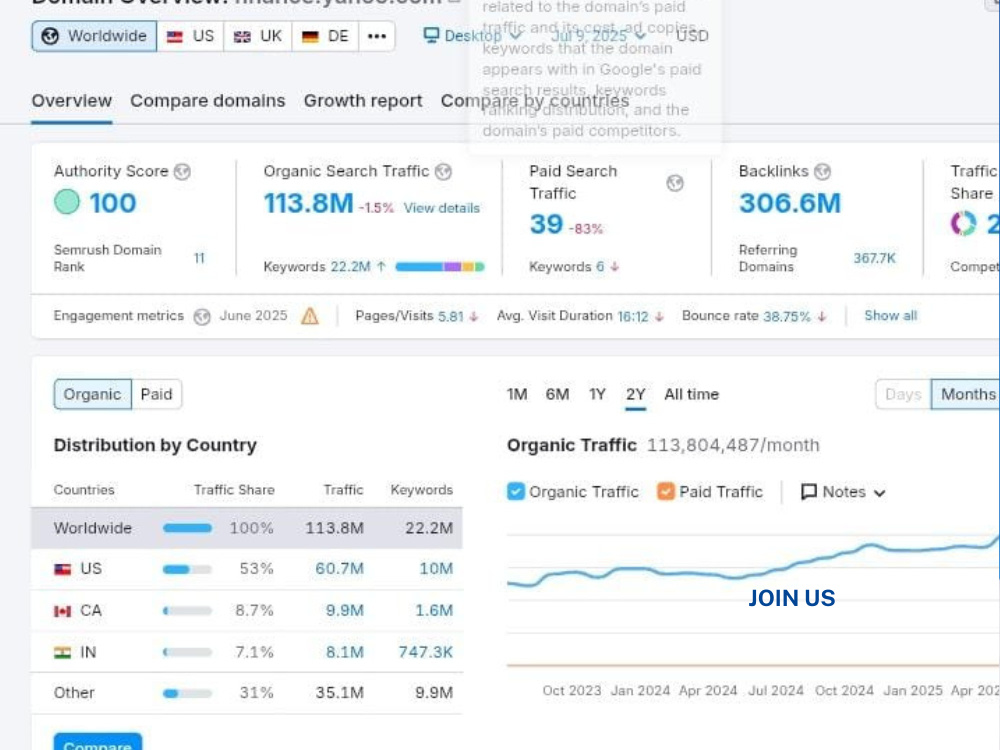Set chart range to 2Y

(x=635, y=395)
